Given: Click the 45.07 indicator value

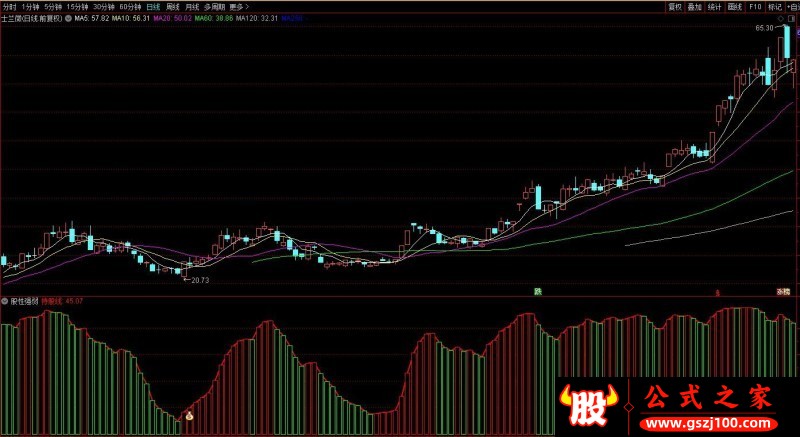Looking at the screenshot, I should [x=74, y=301].
